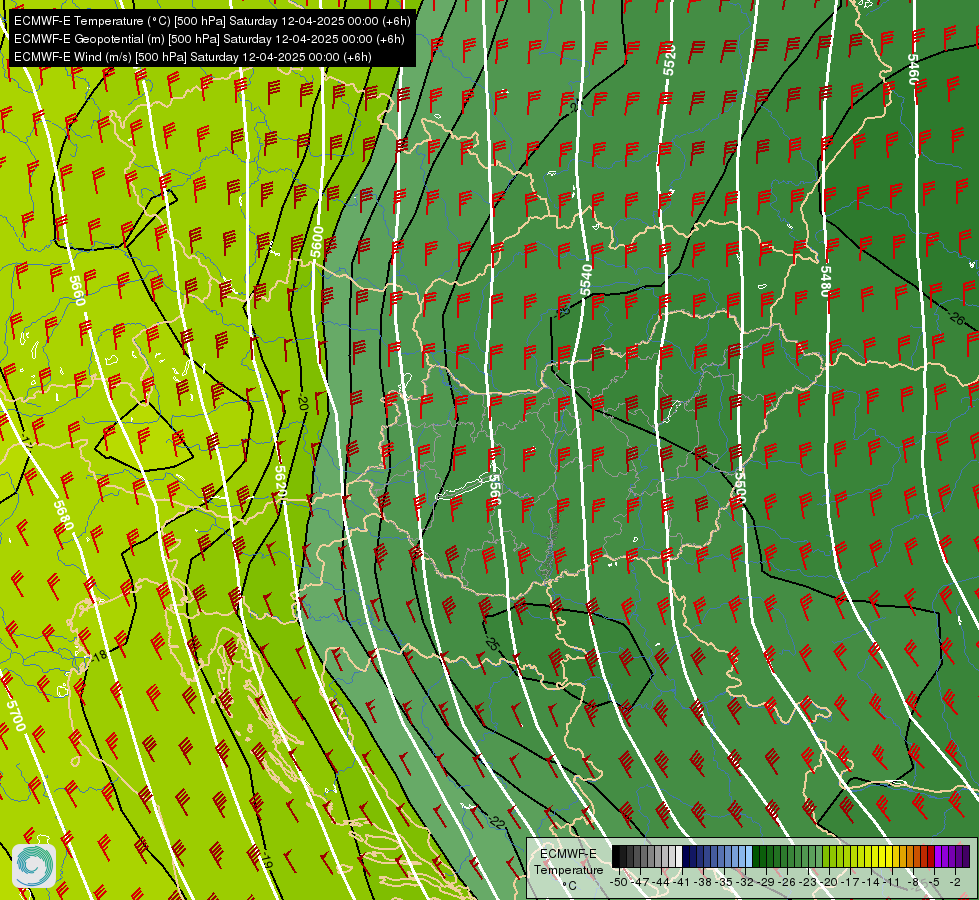The height and width of the screenshot is (900, 979).
Task: Click the -38 tick in the colour legend
Action: pyautogui.click(x=703, y=882)
